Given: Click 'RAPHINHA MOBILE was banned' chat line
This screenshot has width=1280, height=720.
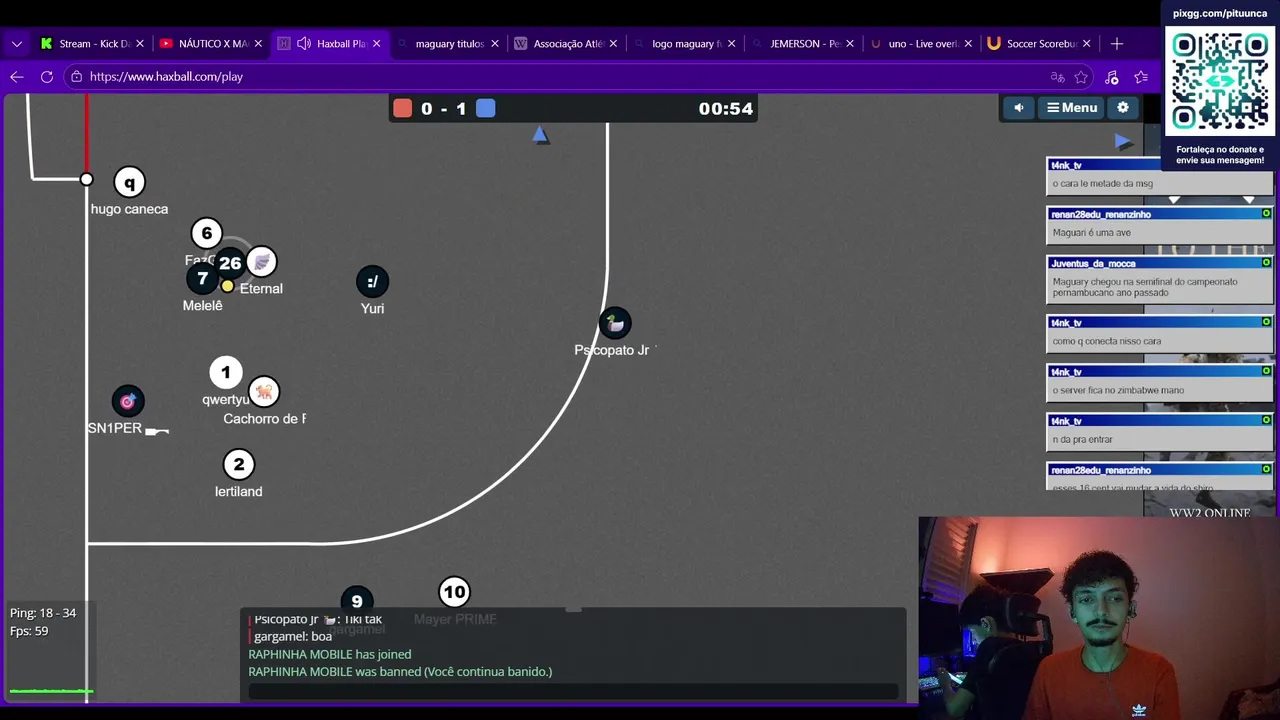Looking at the screenshot, I should (400, 672).
